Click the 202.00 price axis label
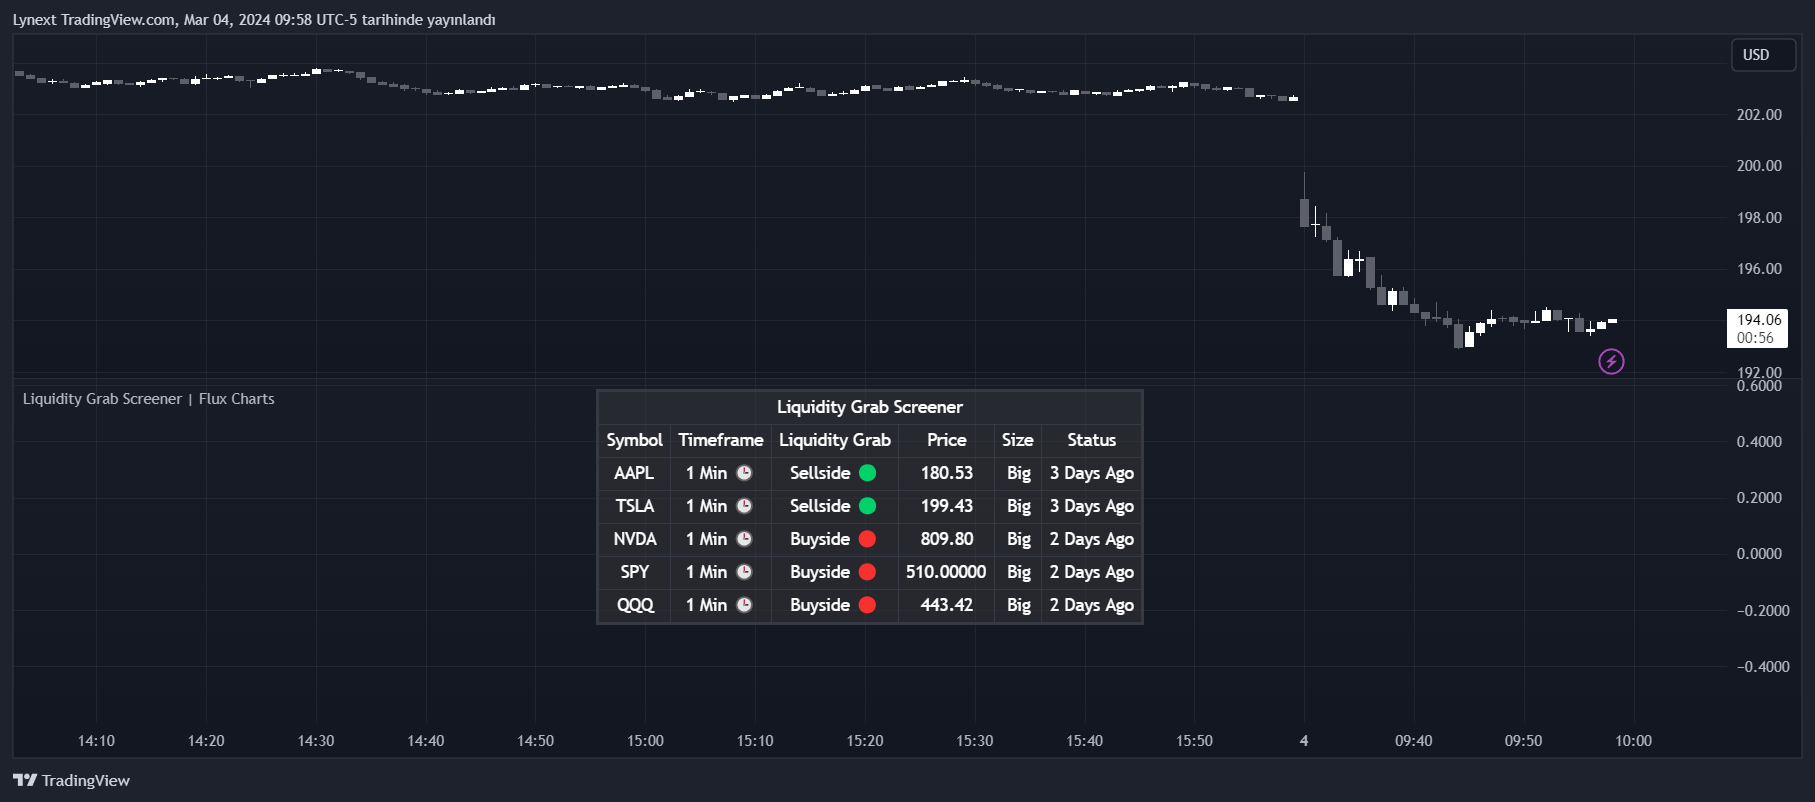This screenshot has width=1815, height=802. pyautogui.click(x=1759, y=115)
